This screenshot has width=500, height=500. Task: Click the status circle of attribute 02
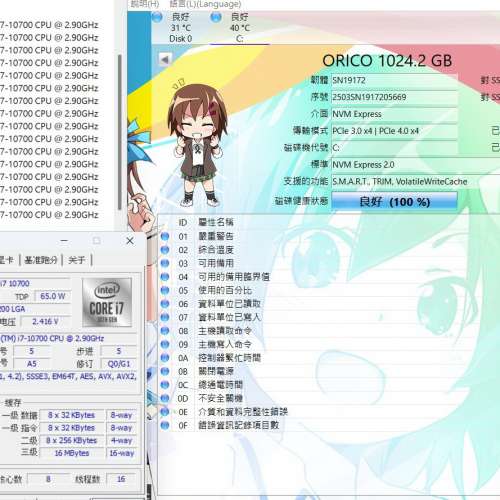165,250
